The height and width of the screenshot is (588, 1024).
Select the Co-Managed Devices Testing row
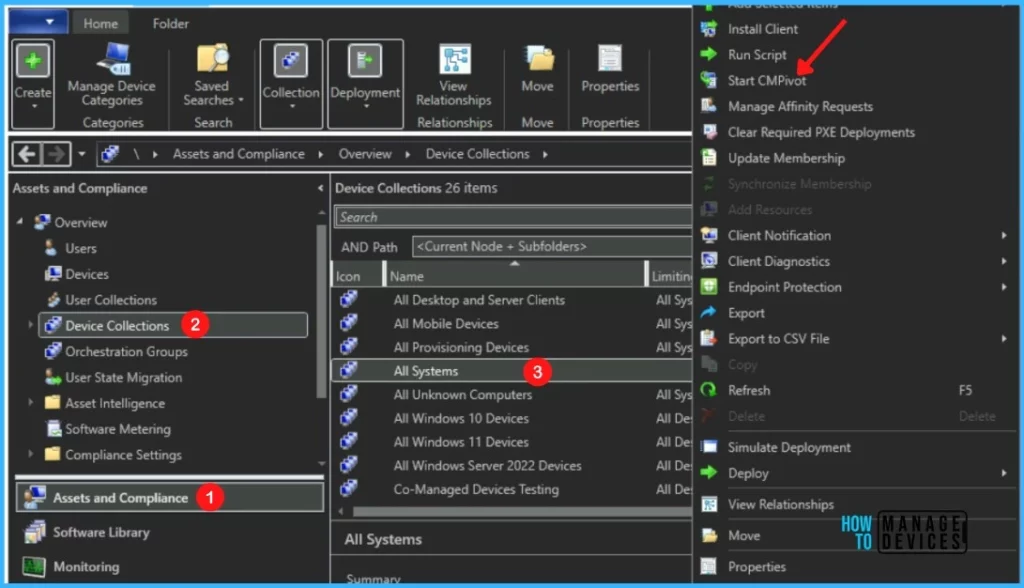pos(513,489)
